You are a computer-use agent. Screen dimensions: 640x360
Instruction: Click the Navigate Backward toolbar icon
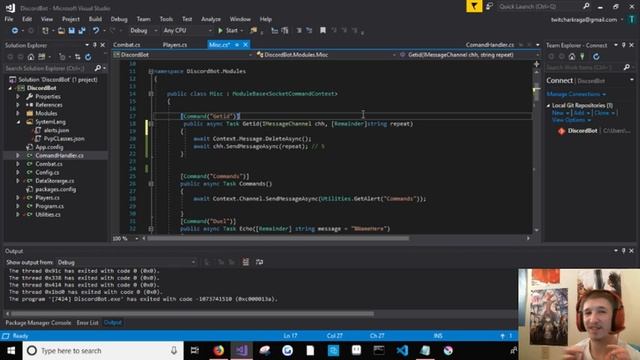(x=15, y=31)
